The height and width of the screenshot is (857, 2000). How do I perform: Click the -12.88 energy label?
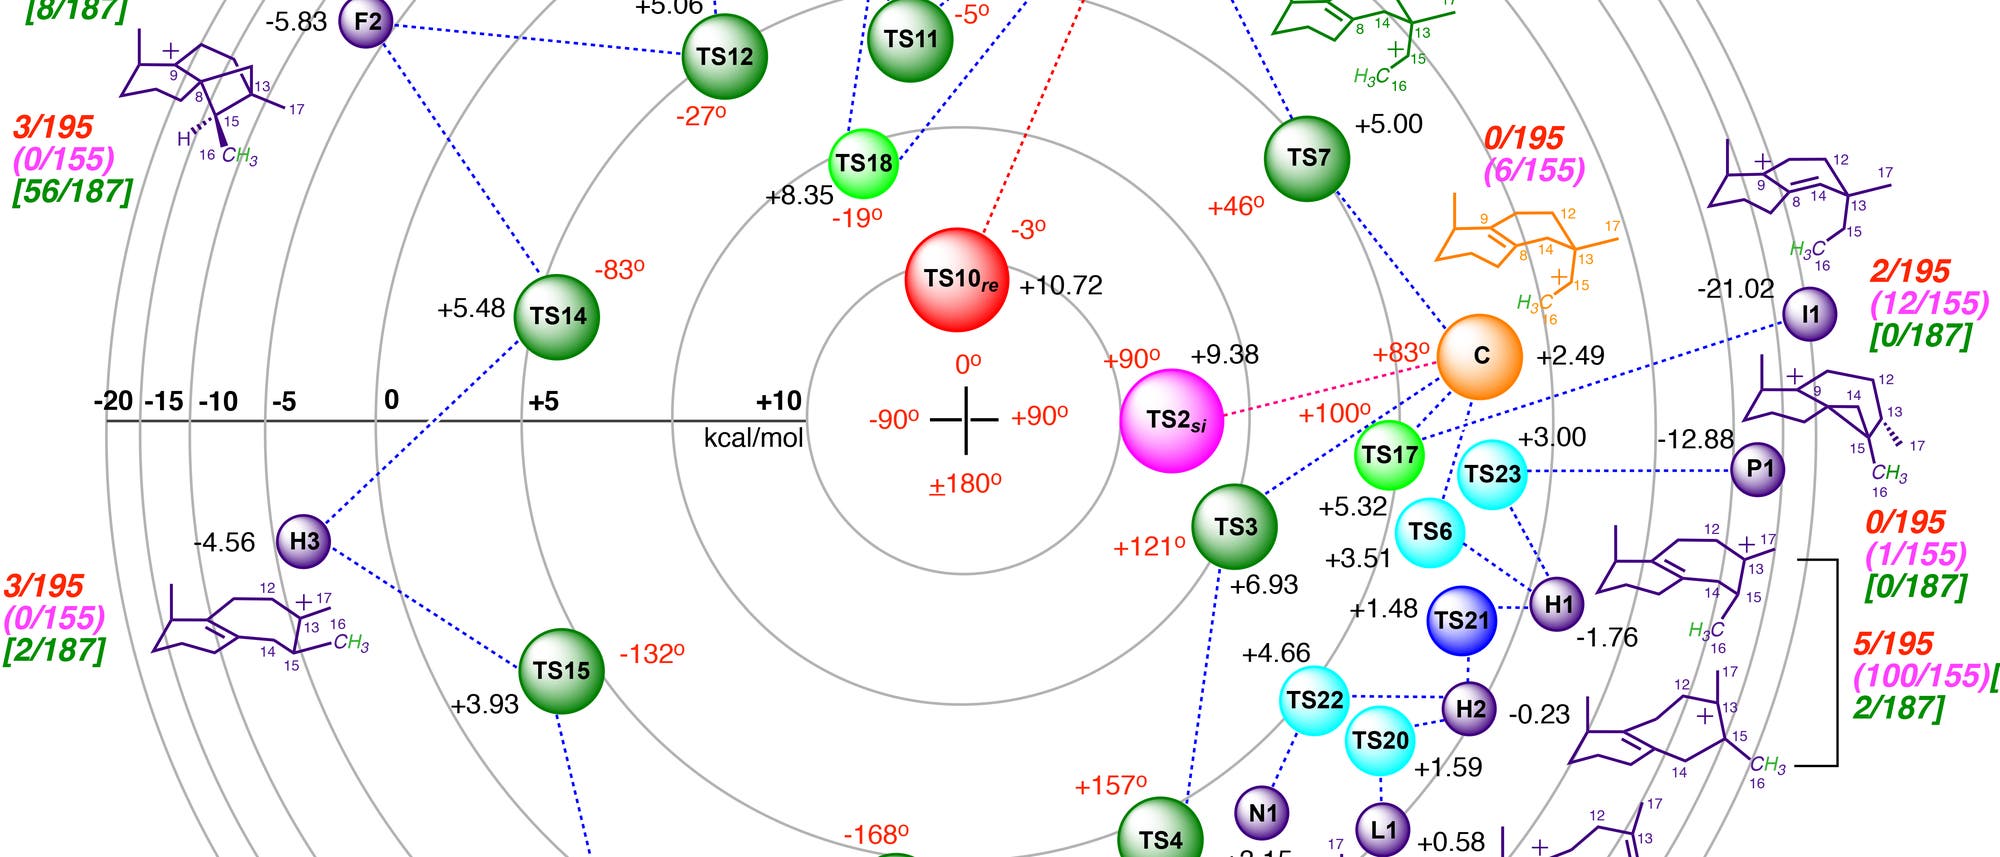[1695, 439]
